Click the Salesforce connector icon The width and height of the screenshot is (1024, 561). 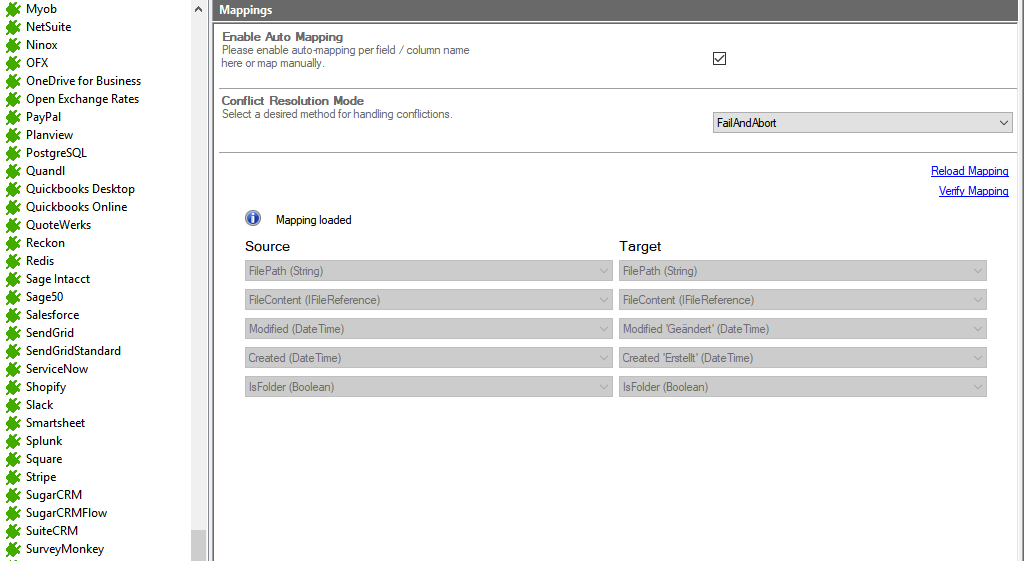[x=12, y=315]
